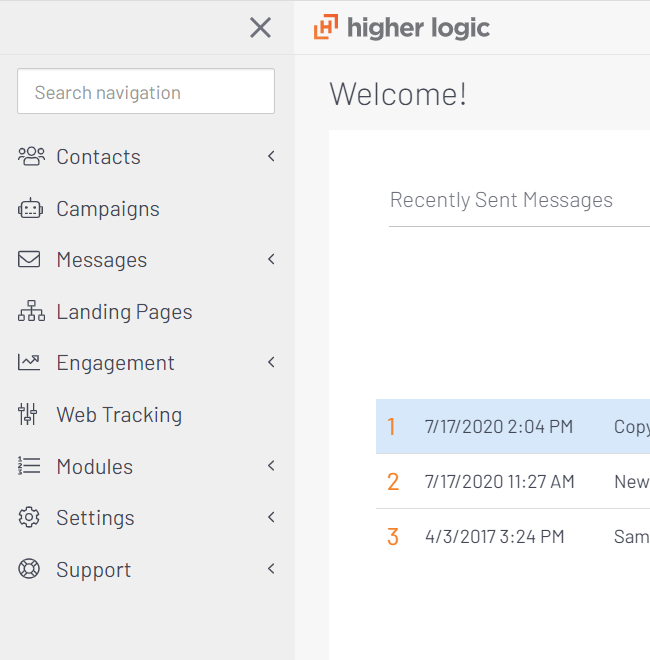Click the Engagement chart icon
This screenshot has height=660, width=650.
29,362
